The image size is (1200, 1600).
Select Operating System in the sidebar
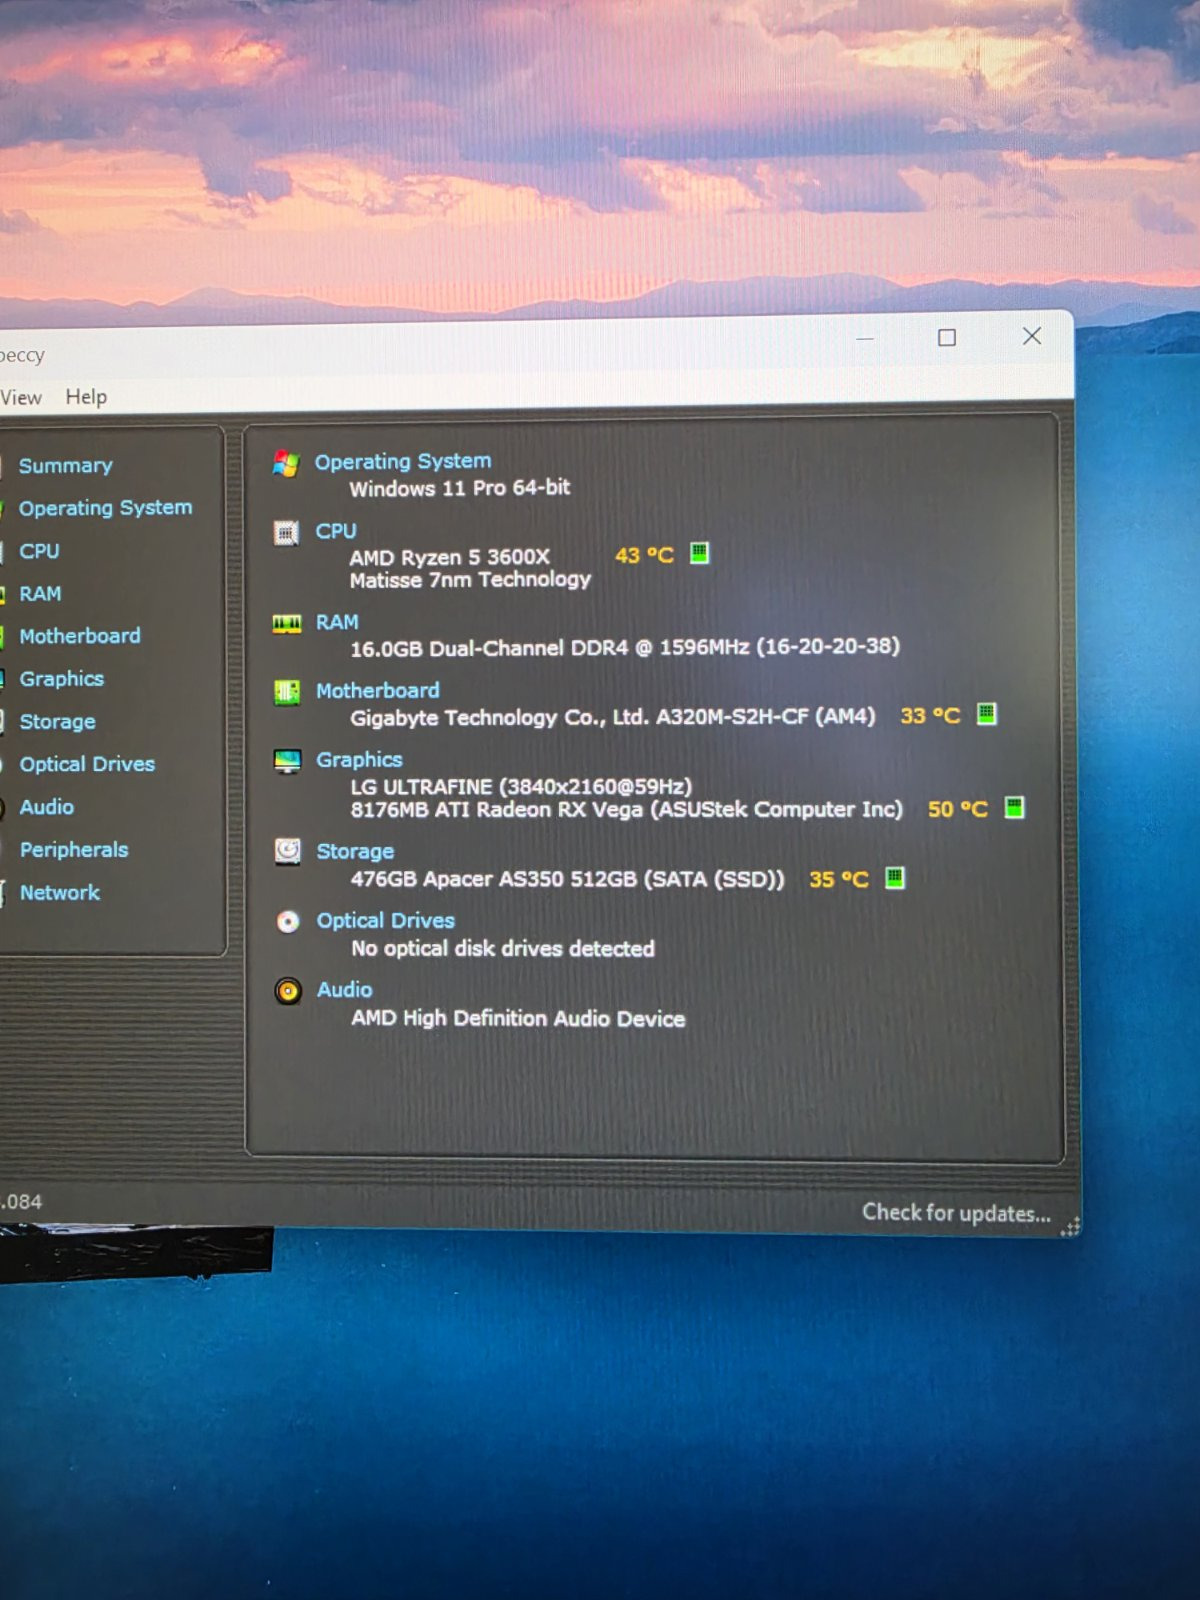click(106, 508)
